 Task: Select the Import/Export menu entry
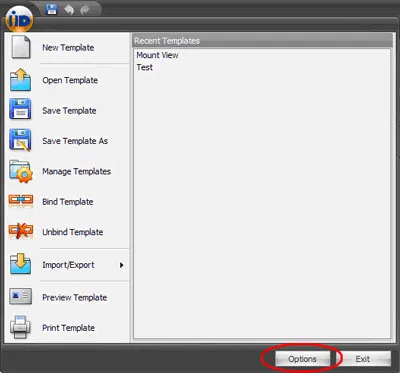coord(68,265)
